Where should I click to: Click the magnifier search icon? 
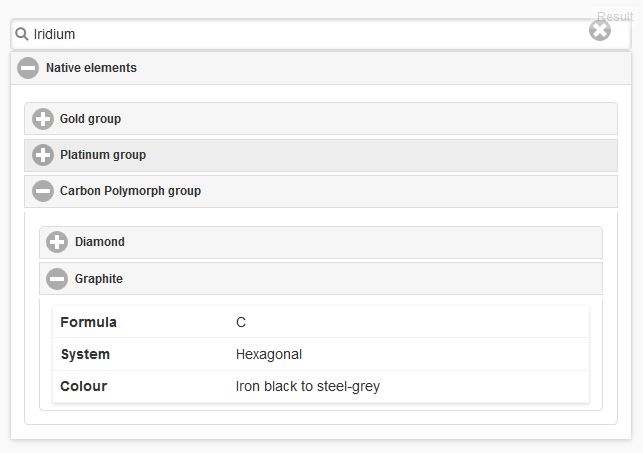(x=22, y=34)
